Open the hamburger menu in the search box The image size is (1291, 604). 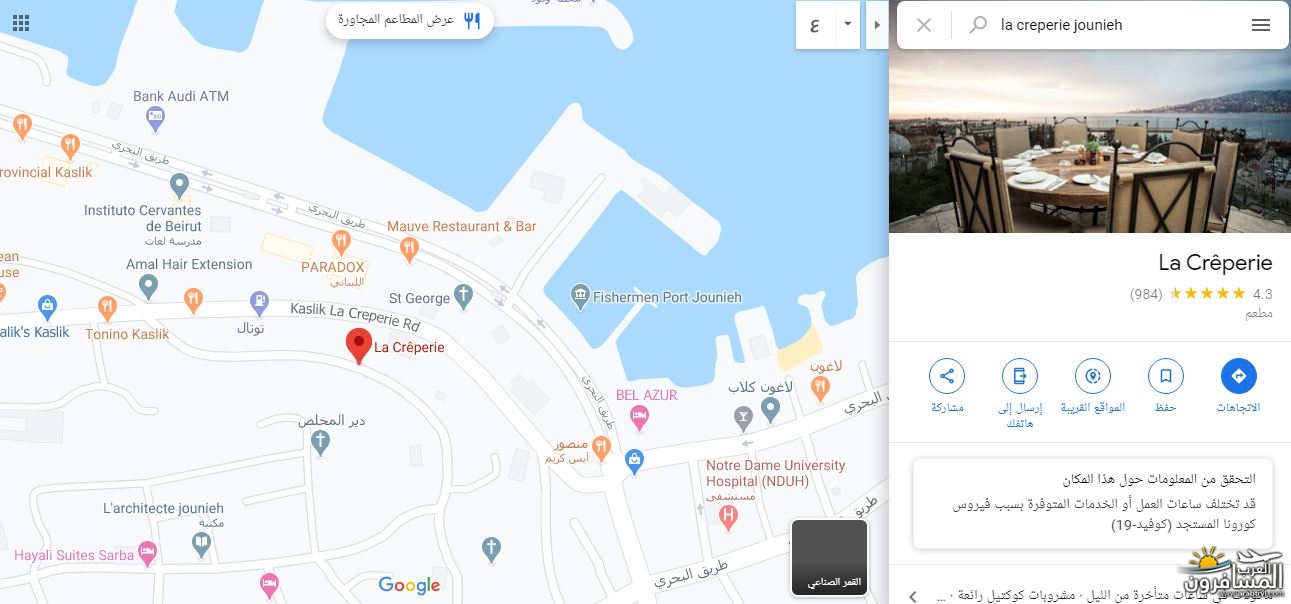coord(1261,25)
